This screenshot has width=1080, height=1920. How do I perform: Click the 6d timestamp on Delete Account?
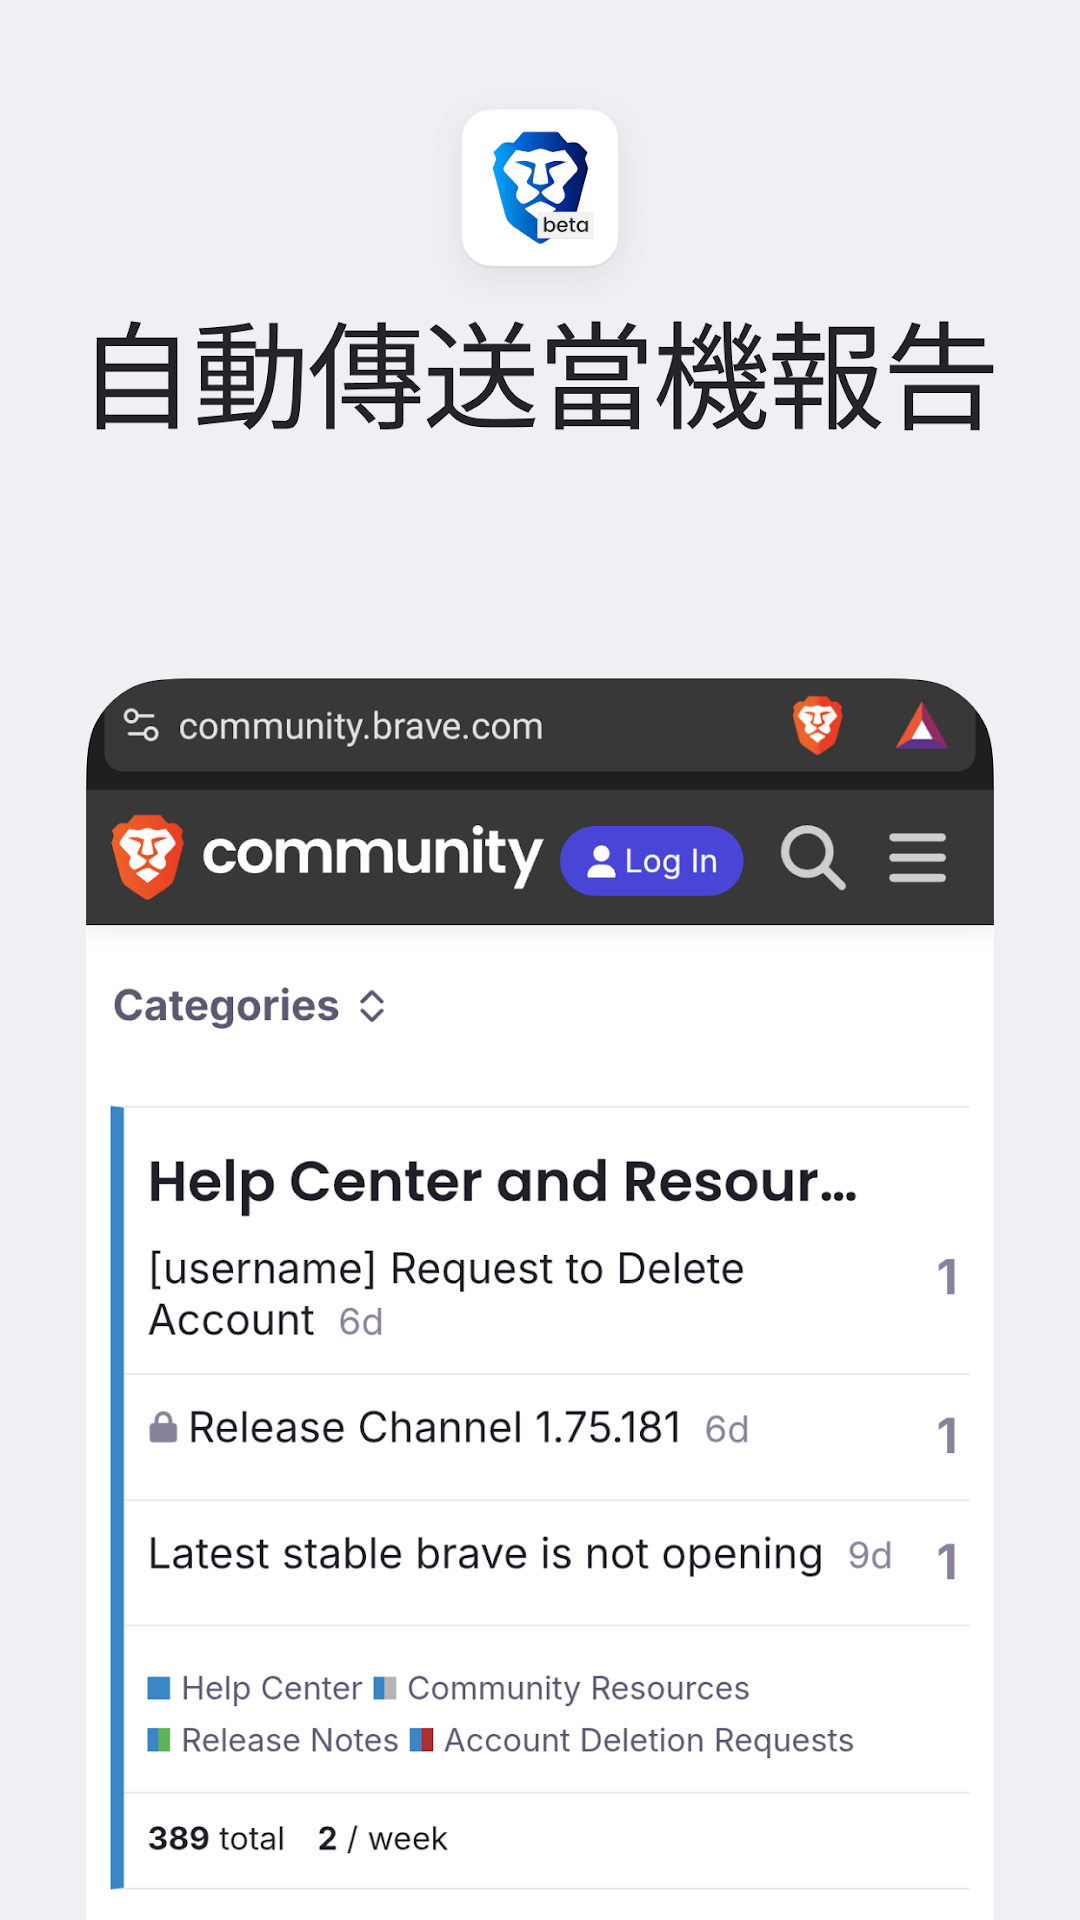[361, 1322]
